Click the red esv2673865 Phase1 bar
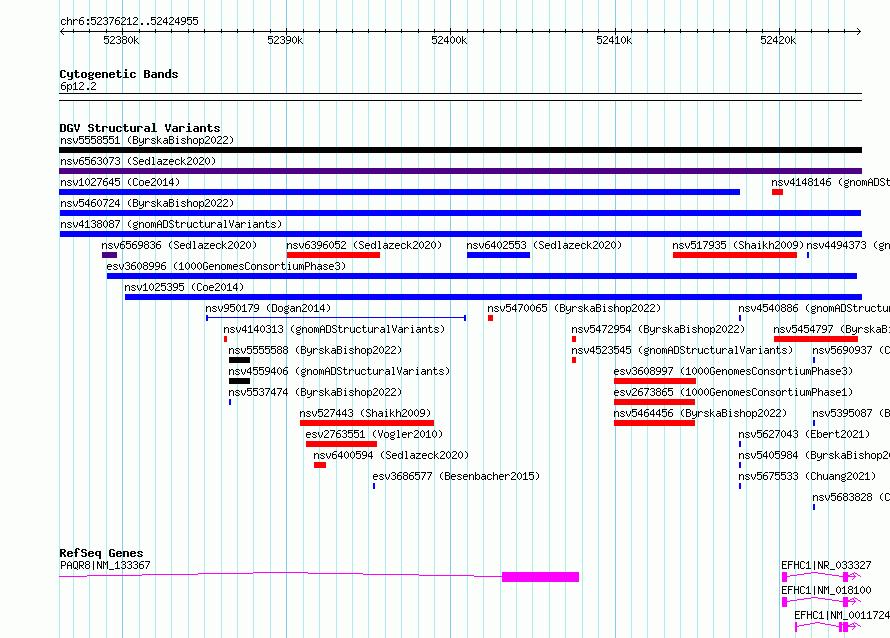This screenshot has width=890, height=638. tap(654, 402)
